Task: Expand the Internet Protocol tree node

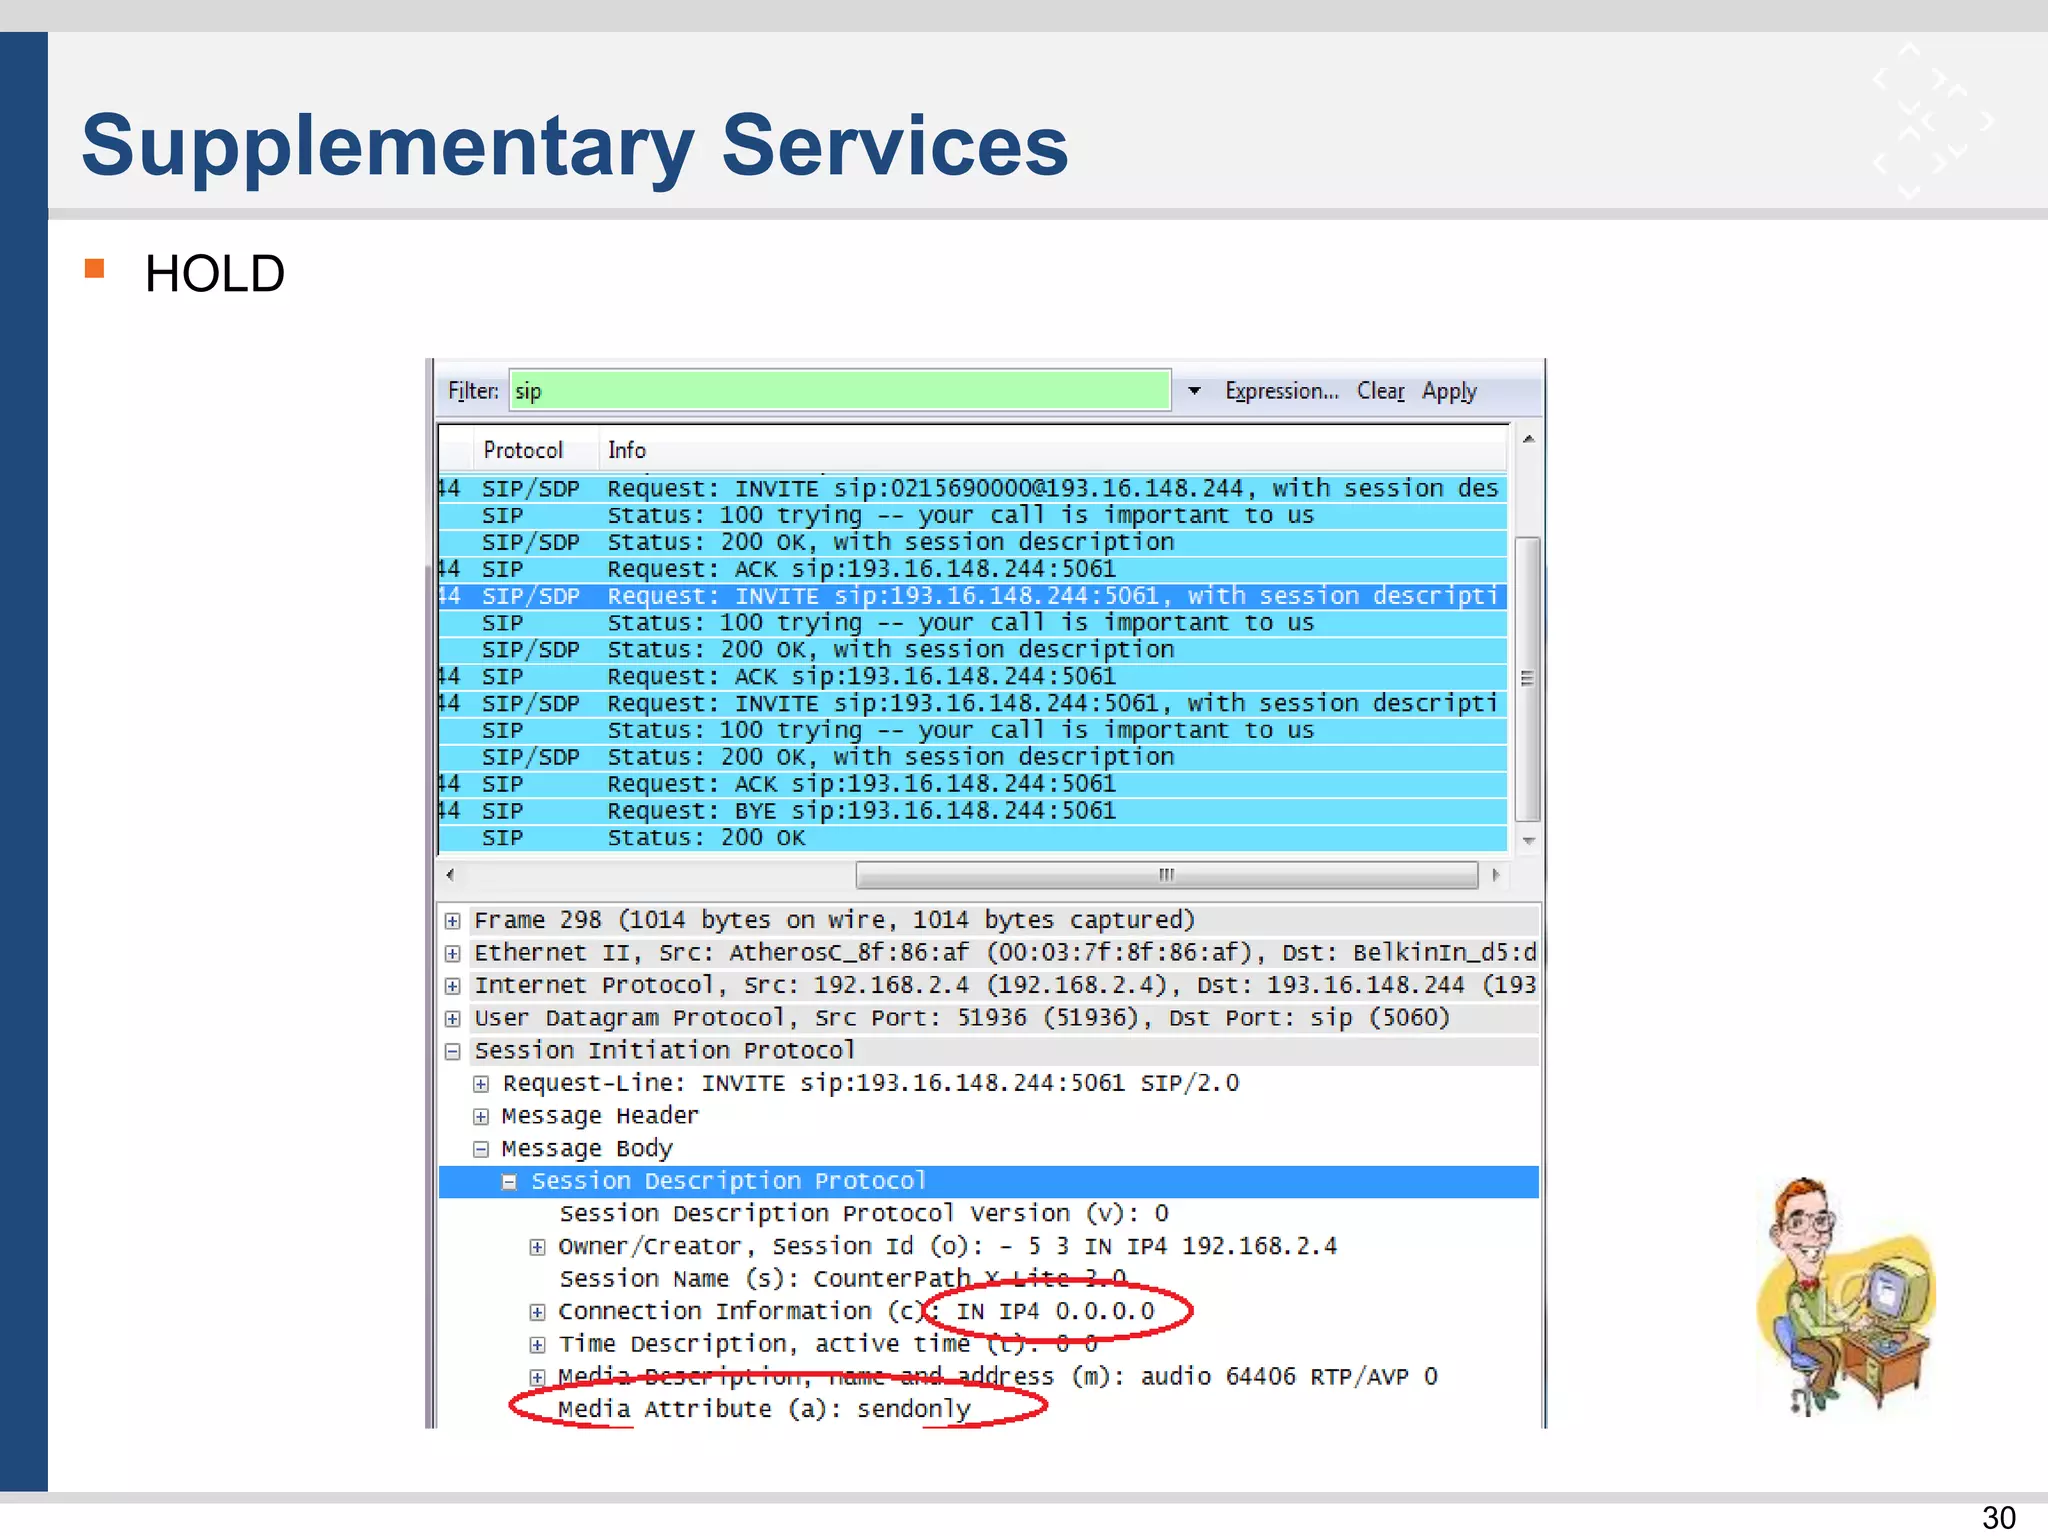Action: [x=453, y=986]
